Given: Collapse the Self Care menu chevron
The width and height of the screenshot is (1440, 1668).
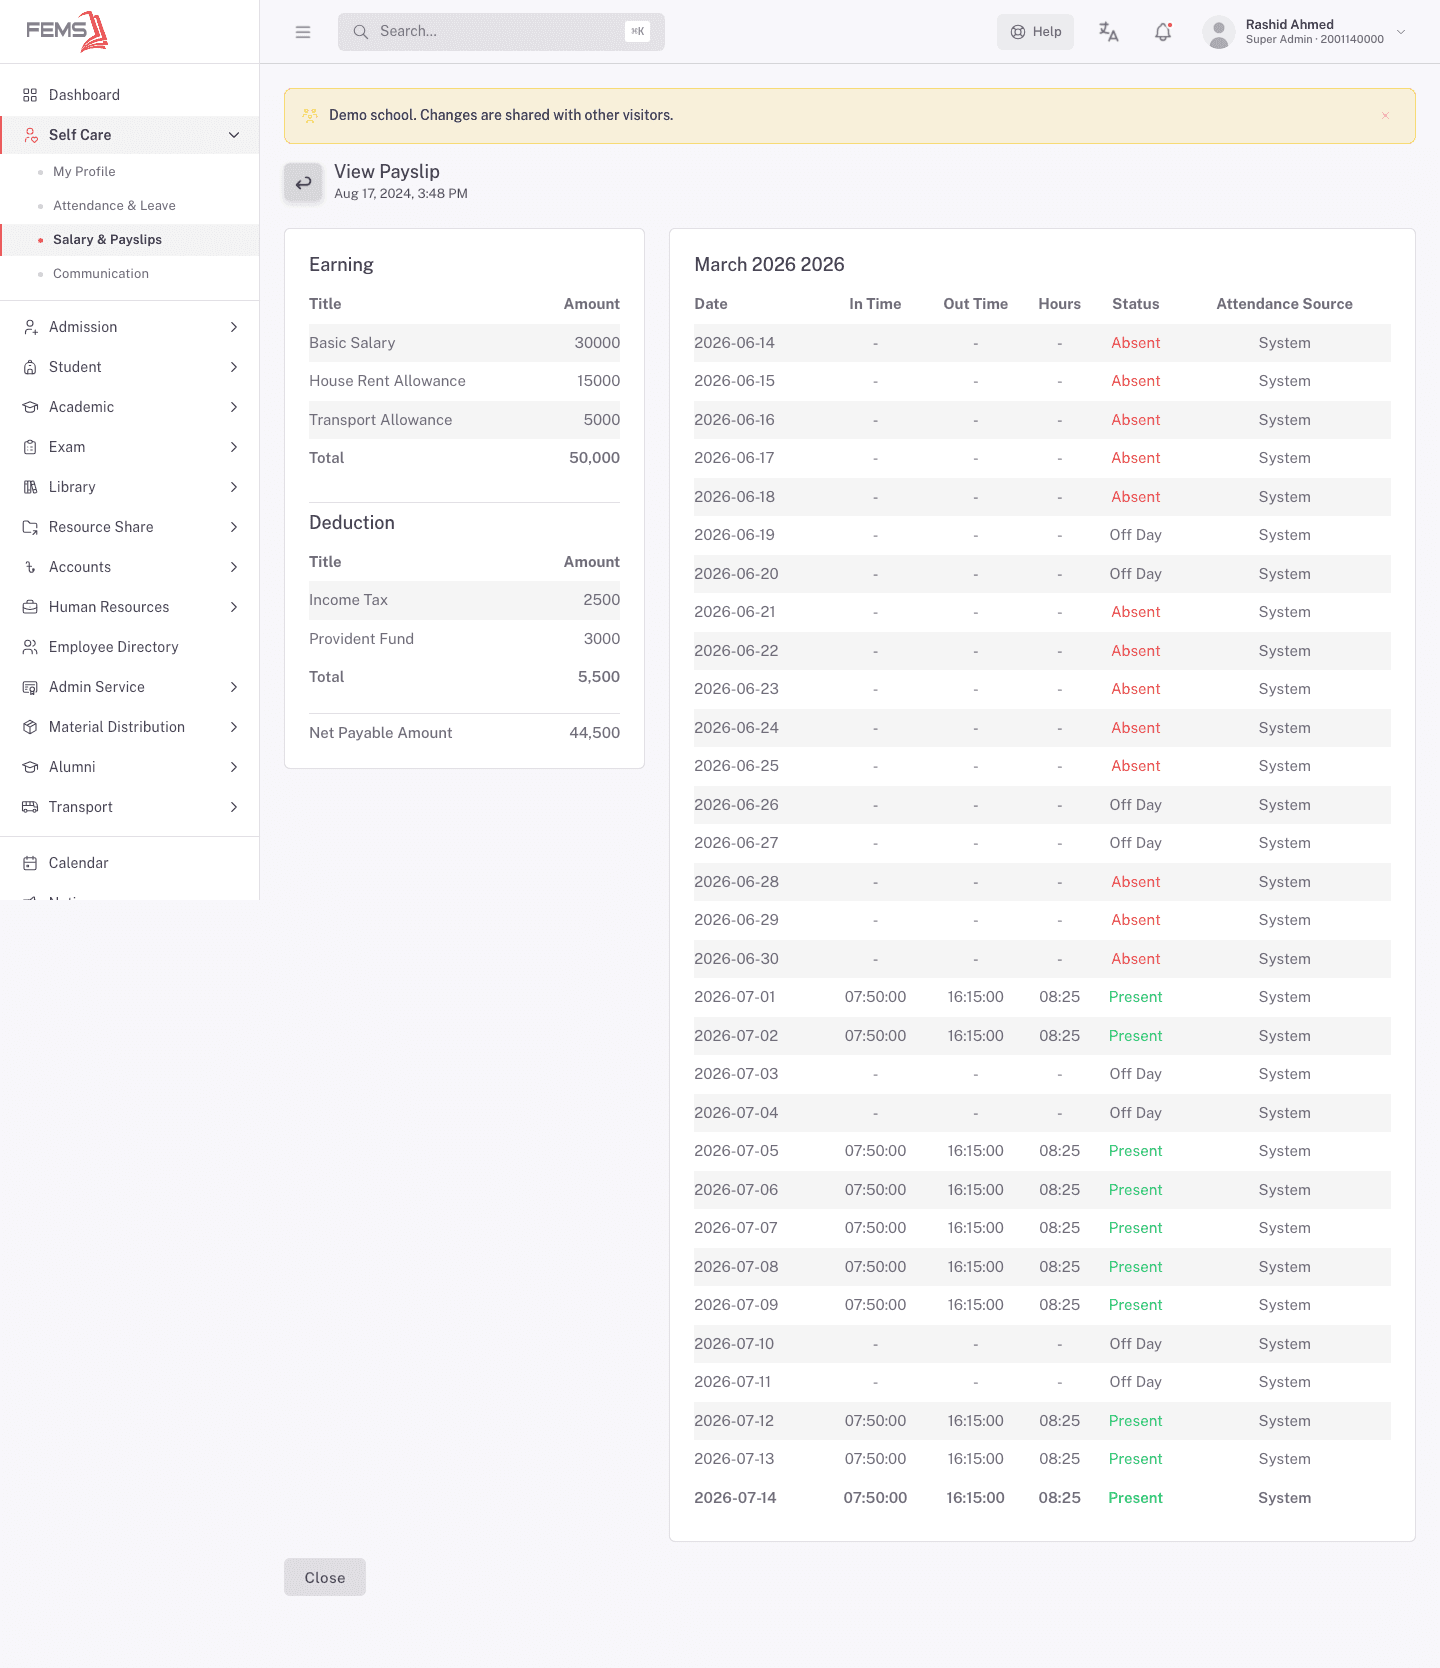Looking at the screenshot, I should click(x=234, y=135).
